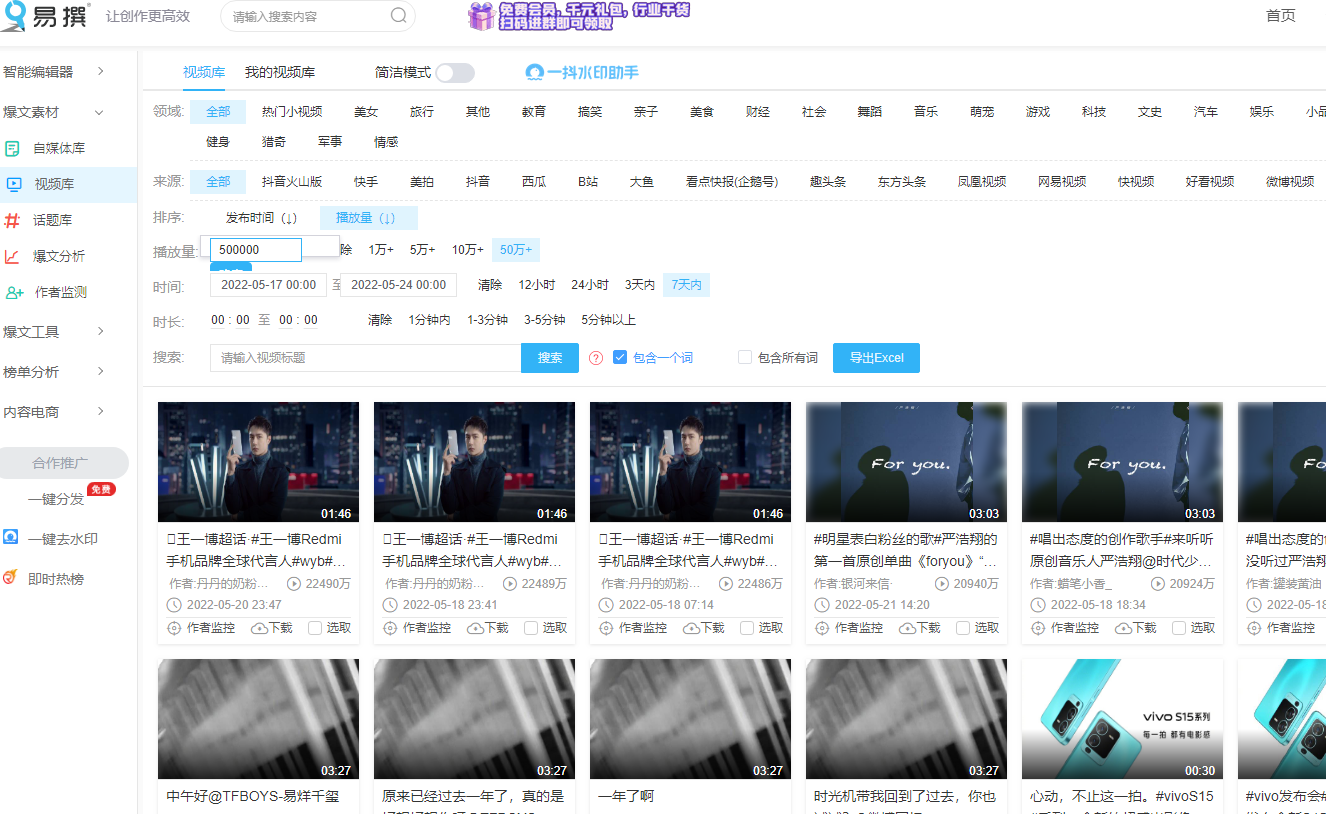Click the clock icon beside 2022-05-21 14:20

822,605
